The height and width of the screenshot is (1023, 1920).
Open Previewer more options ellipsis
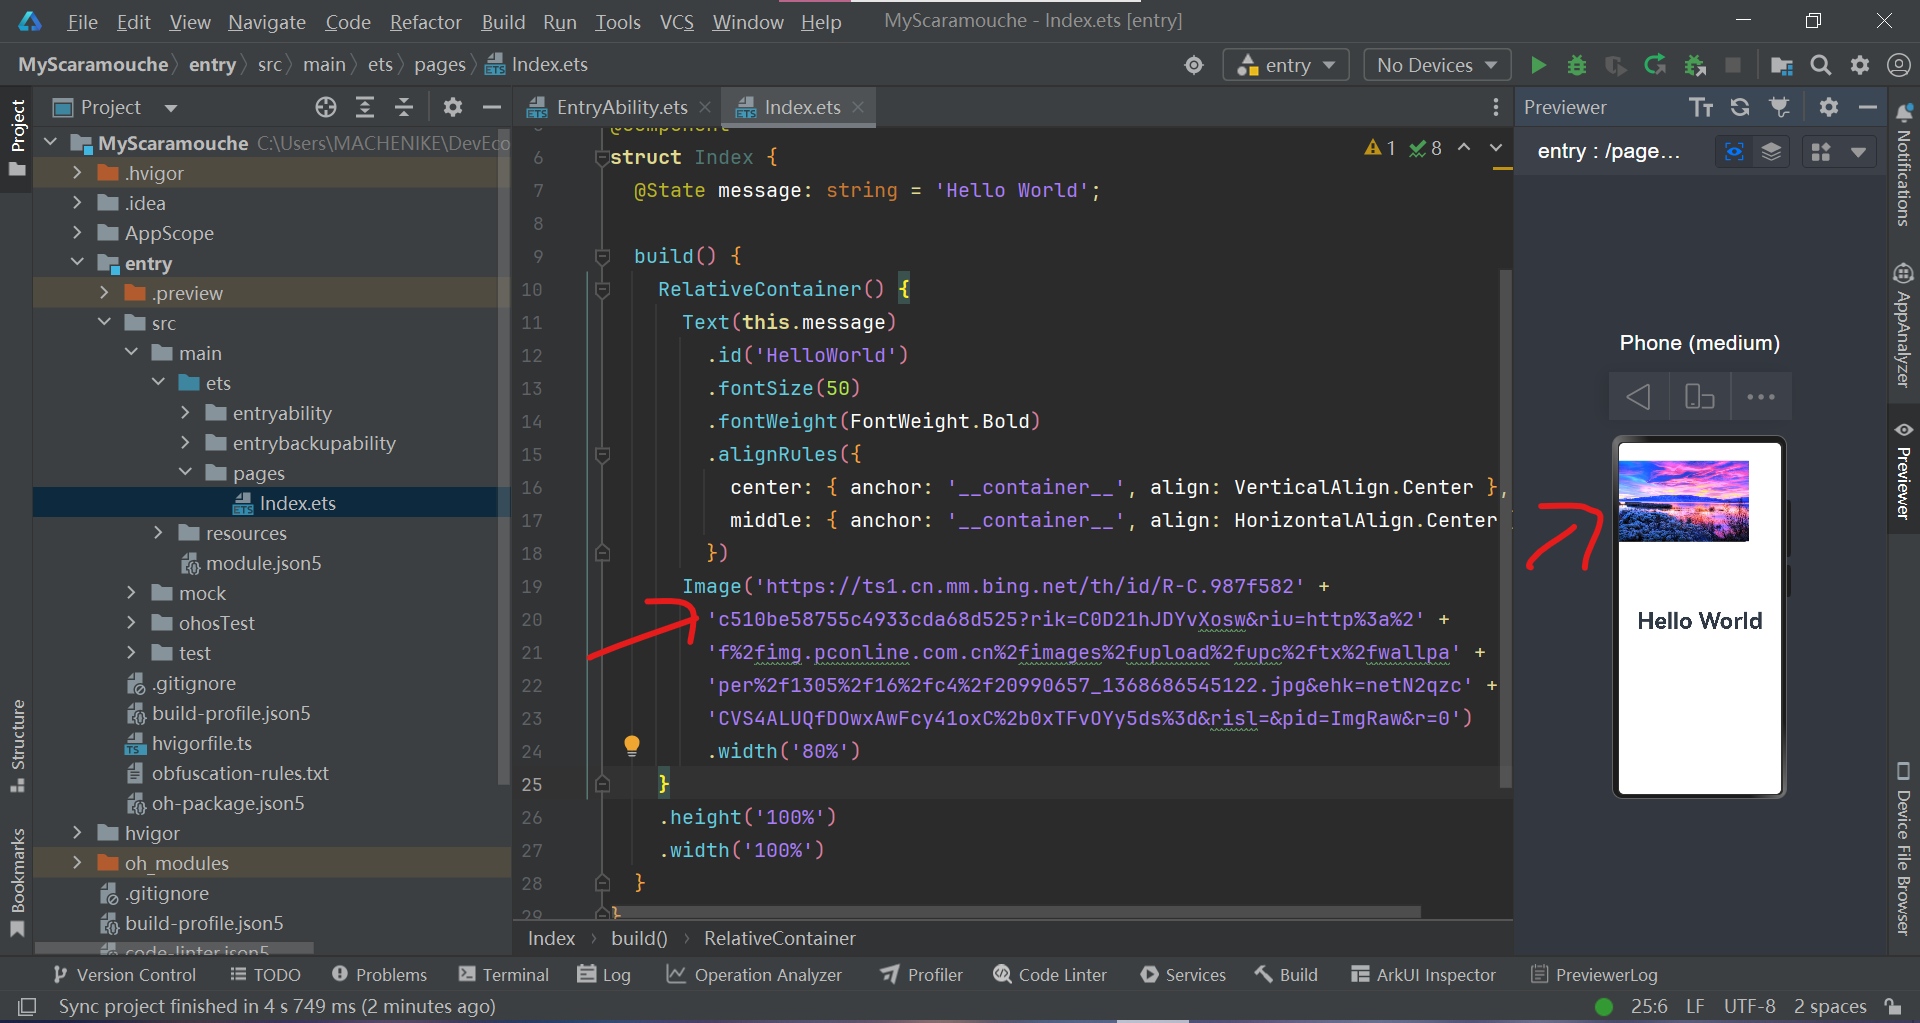coord(1761,397)
